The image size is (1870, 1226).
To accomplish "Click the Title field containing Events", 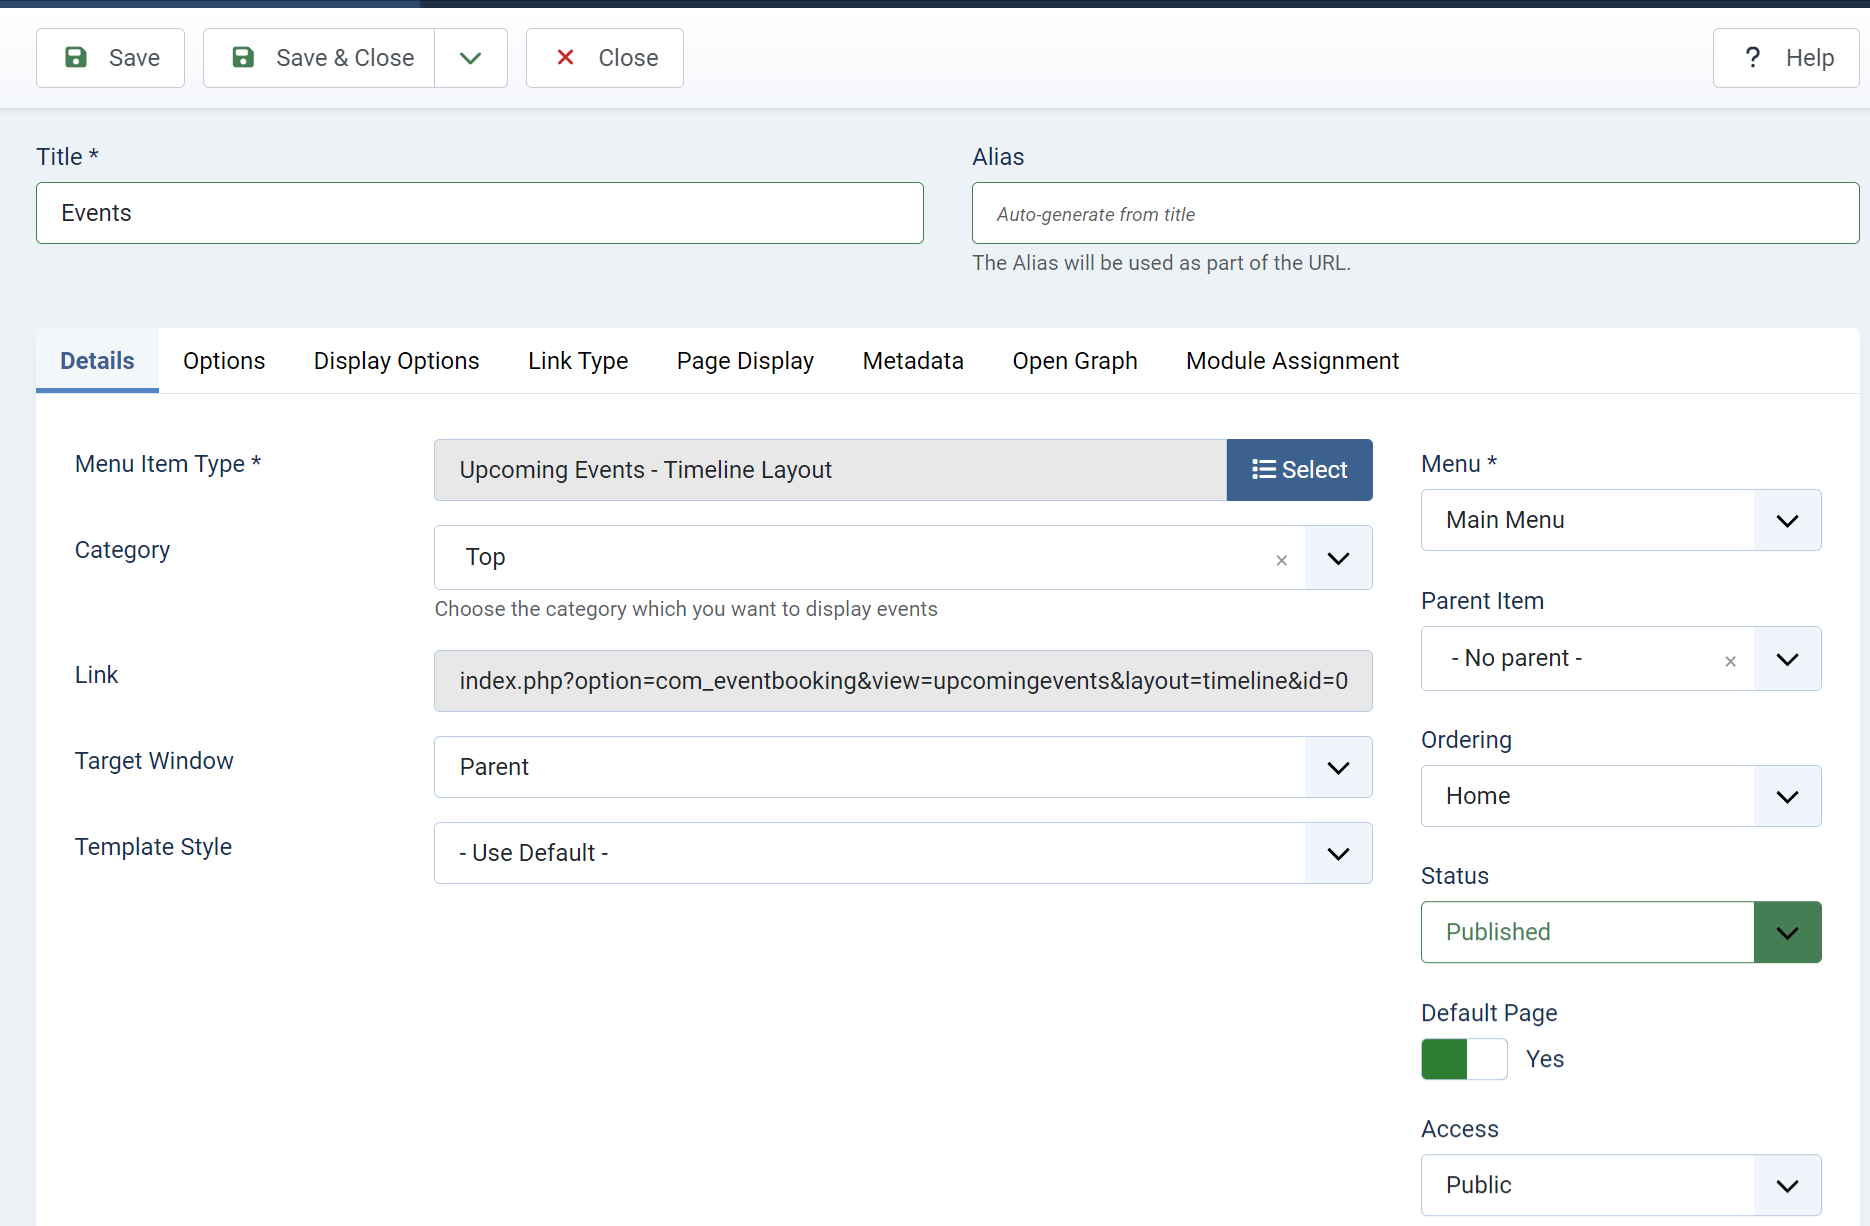I will pyautogui.click(x=480, y=213).
